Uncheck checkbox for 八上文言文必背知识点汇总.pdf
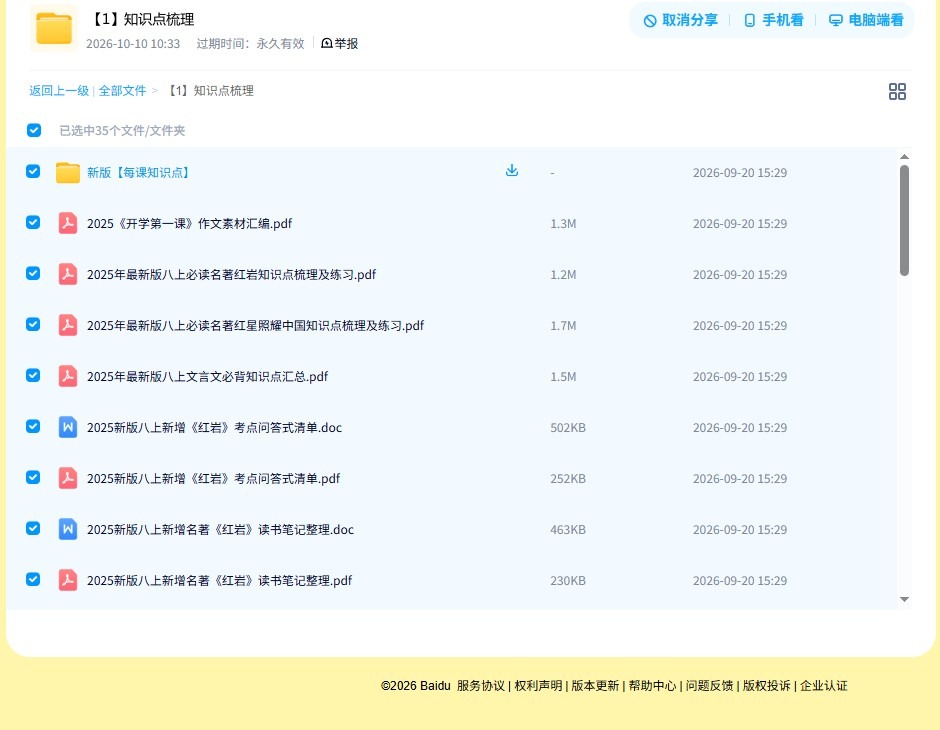The height and width of the screenshot is (730, 940). coord(33,375)
